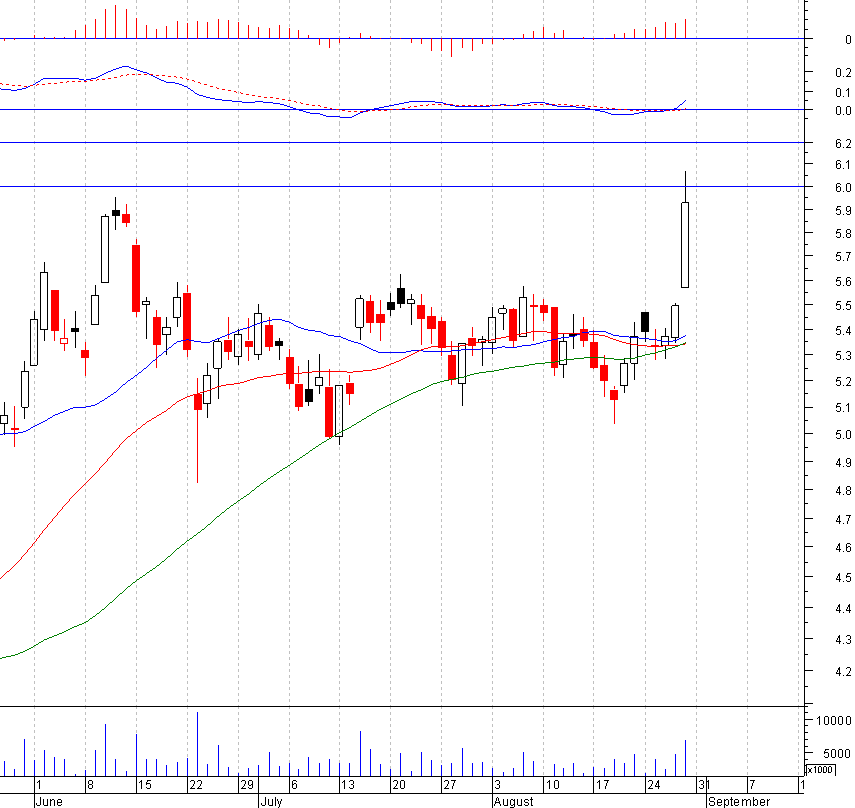This screenshot has width=855, height=808.
Task: Click the 'x1000' volume multiplier label
Action: coord(820,770)
